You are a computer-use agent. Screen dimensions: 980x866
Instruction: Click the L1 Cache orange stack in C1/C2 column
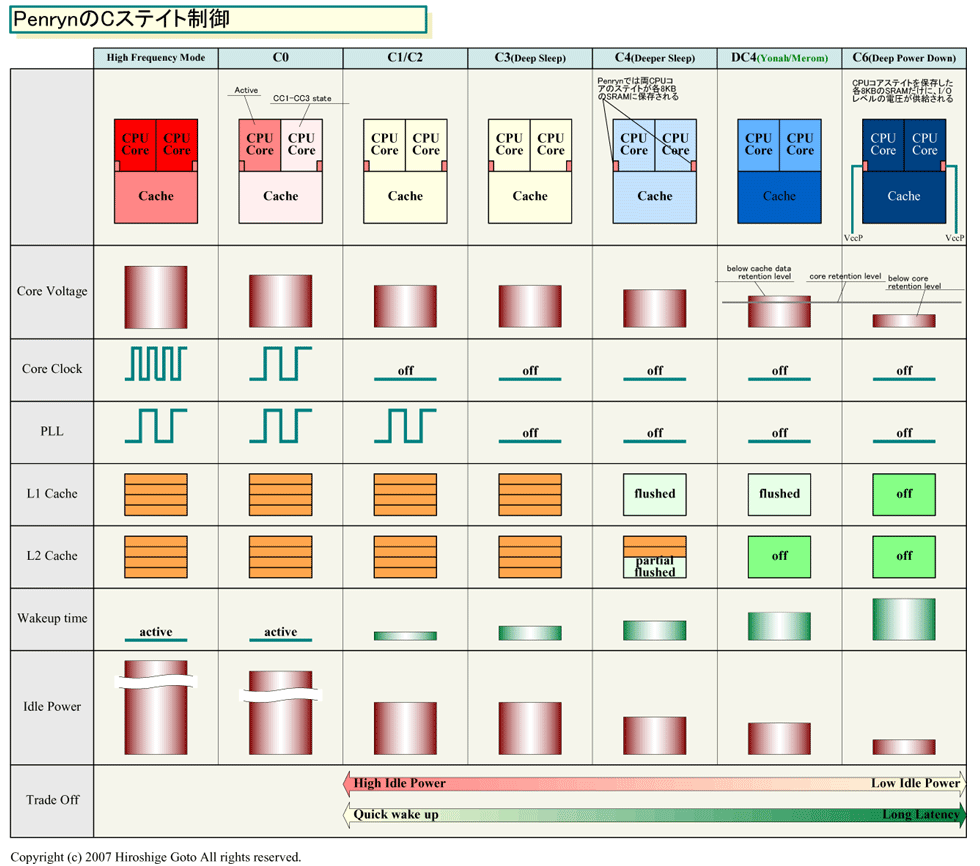(x=405, y=494)
